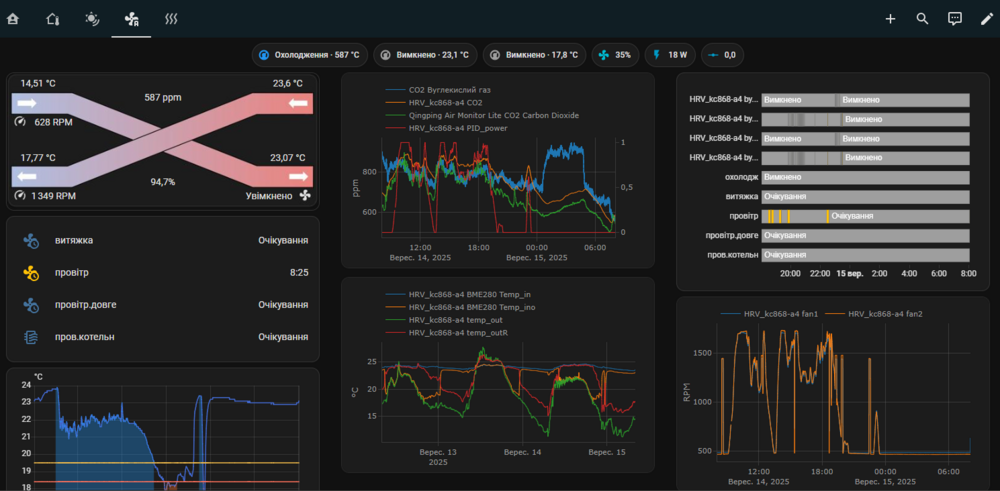Screen dimensions: 1000x491
Task: Click the plus add icon in header
Action: point(890,18)
